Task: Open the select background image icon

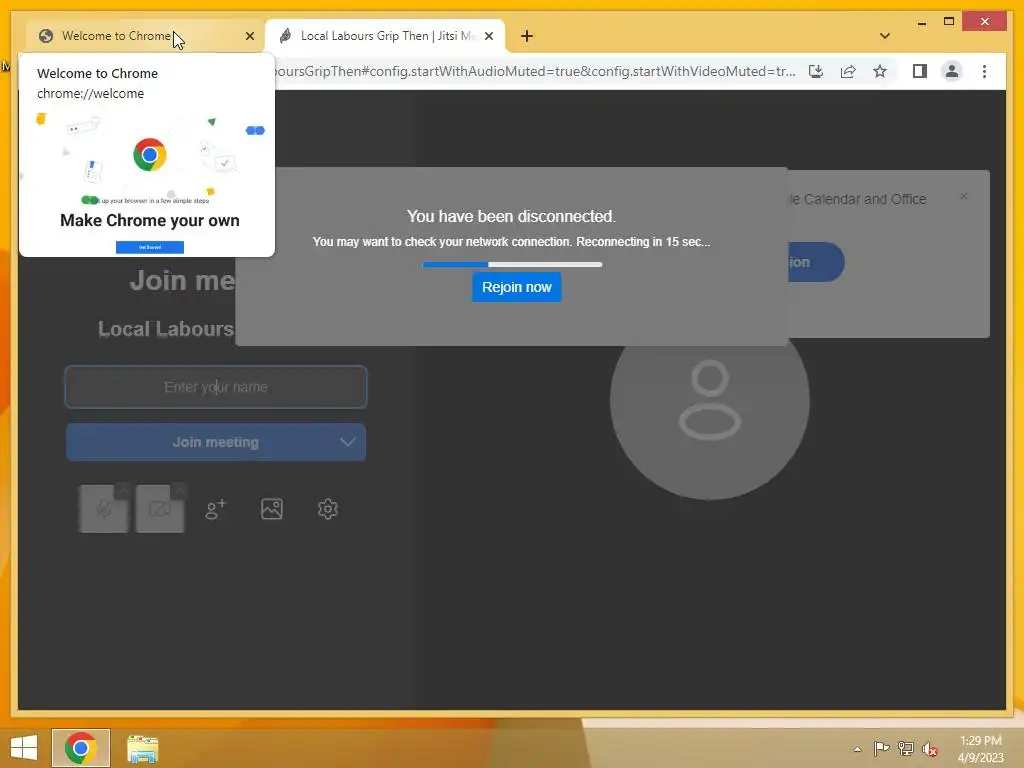Action: click(x=272, y=509)
